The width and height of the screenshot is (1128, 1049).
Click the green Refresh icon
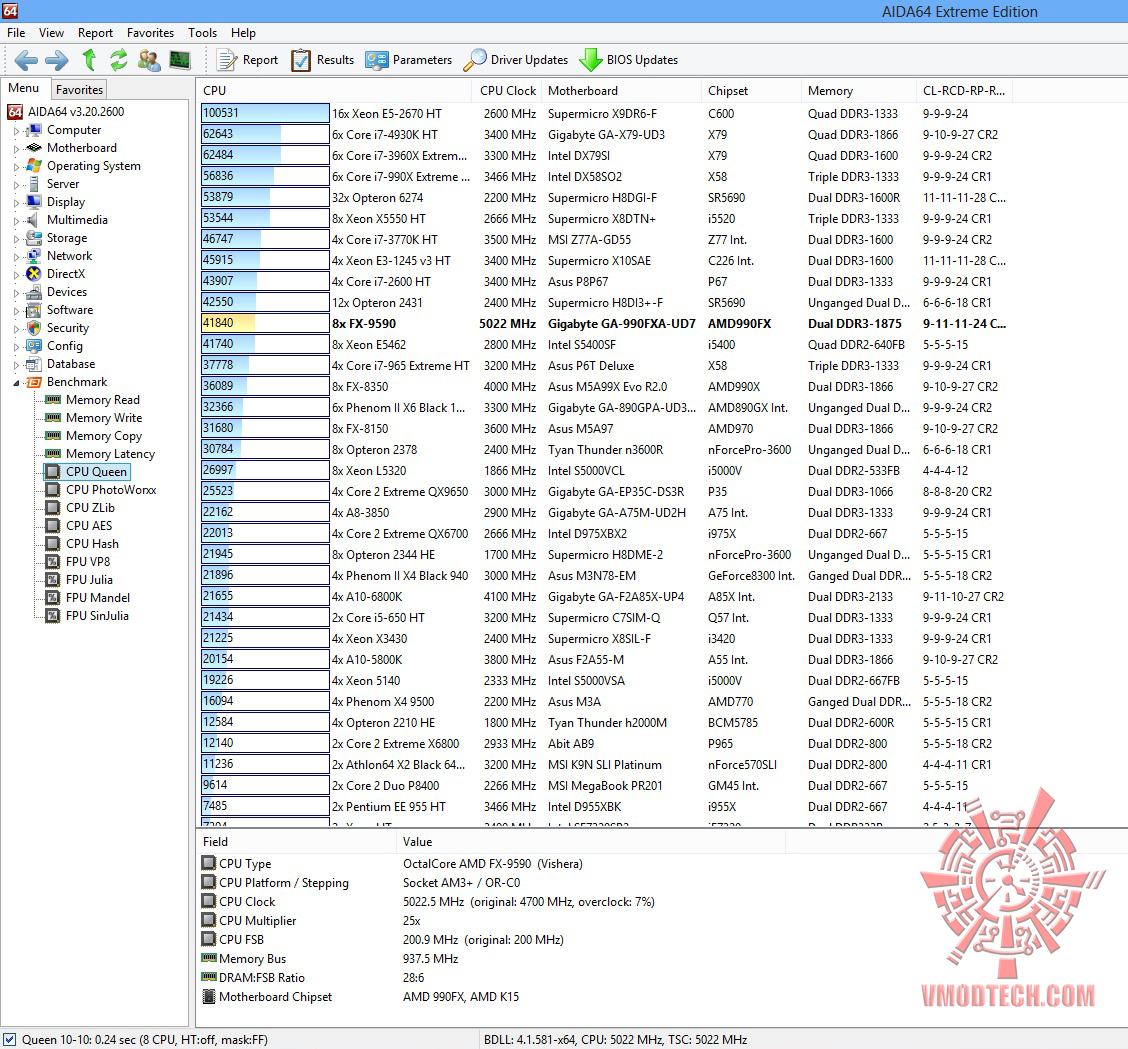tap(119, 60)
